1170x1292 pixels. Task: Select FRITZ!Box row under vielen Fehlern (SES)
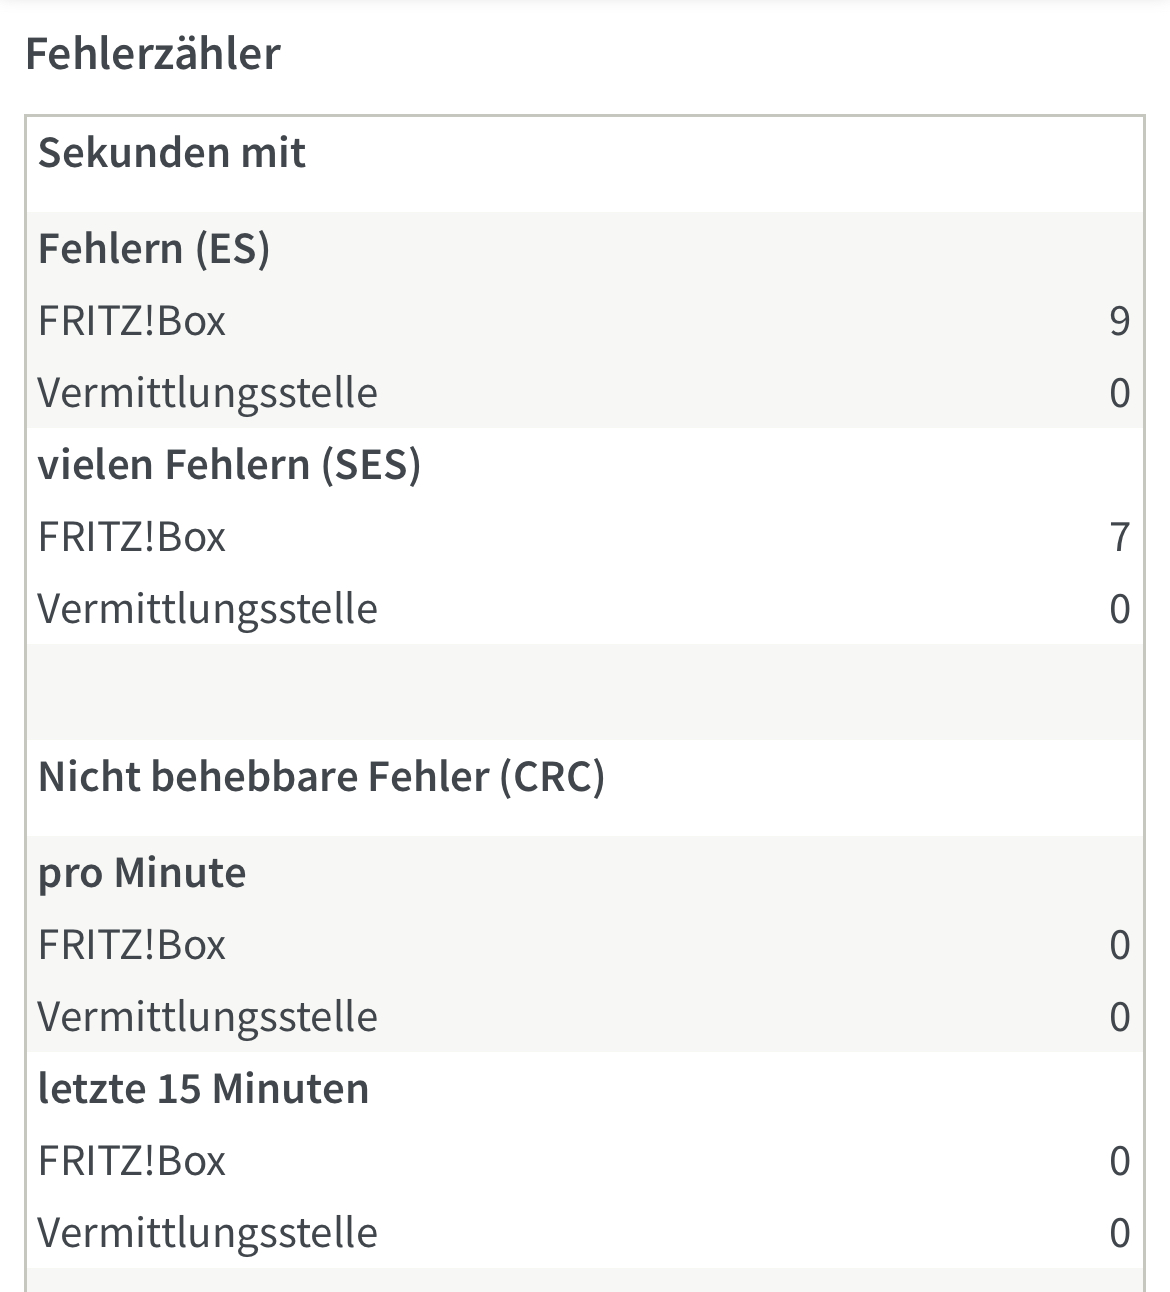pyautogui.click(x=132, y=537)
